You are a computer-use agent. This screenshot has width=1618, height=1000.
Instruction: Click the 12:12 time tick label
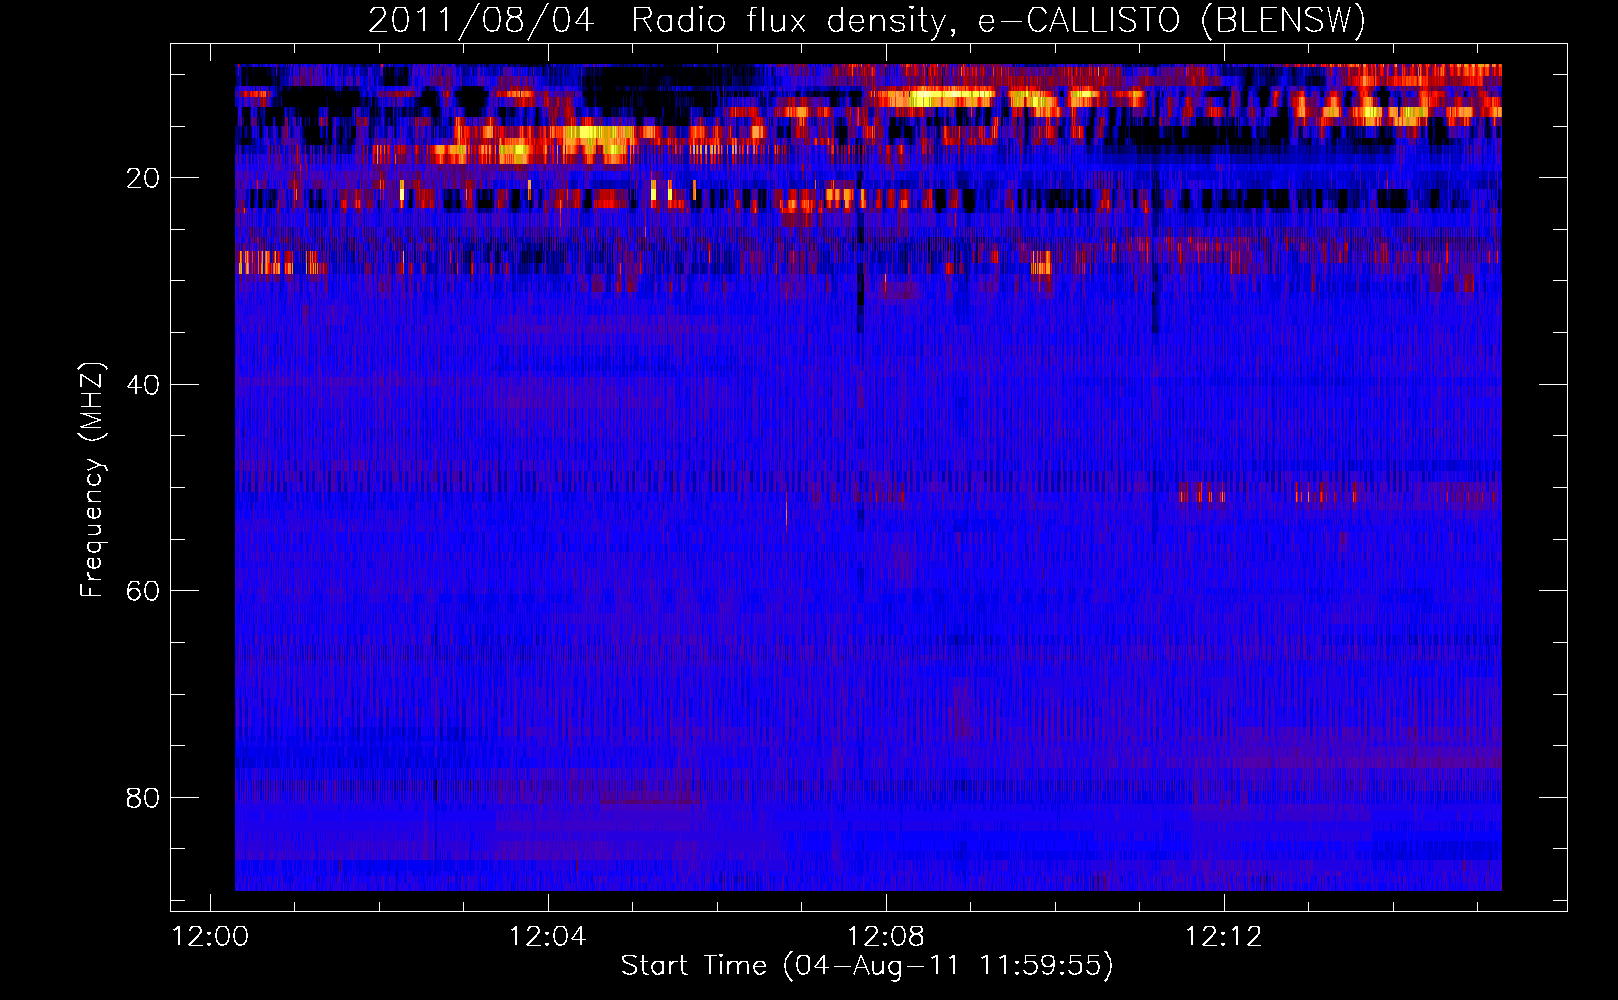point(1224,937)
